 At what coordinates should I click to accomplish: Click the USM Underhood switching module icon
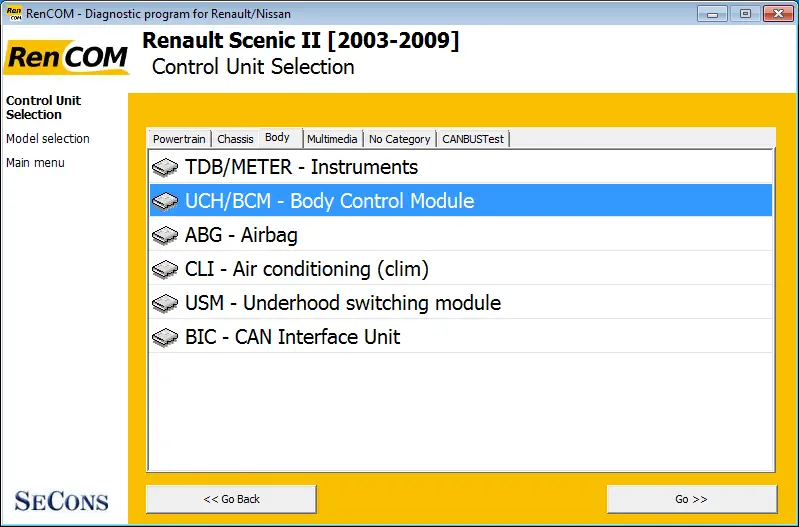click(165, 303)
